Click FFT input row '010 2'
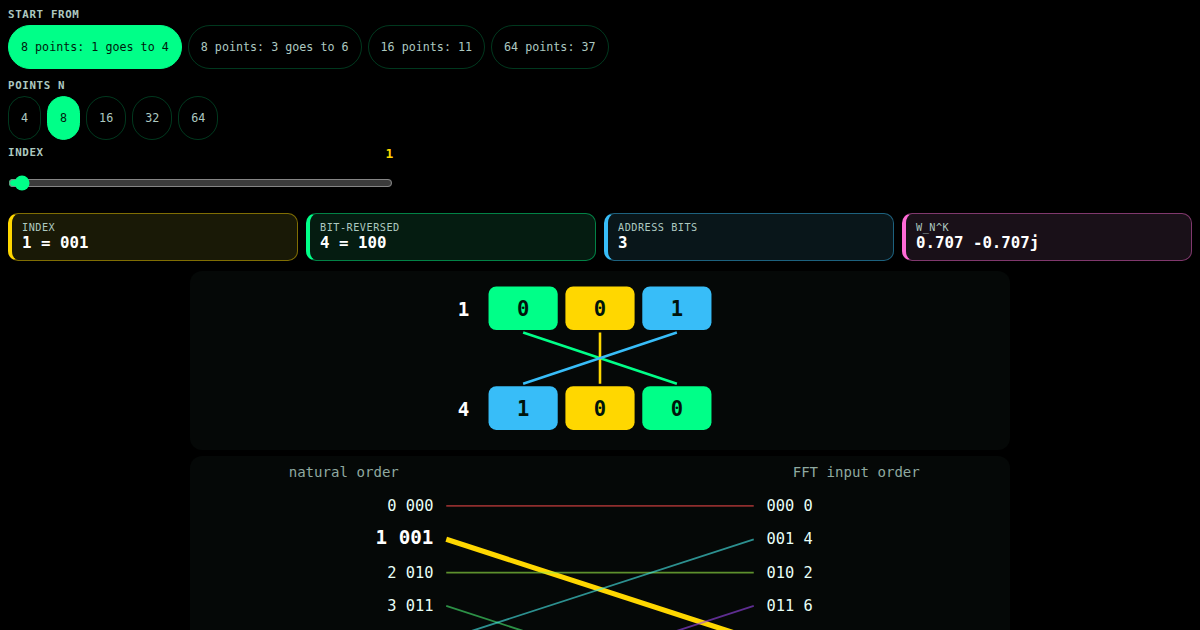Screen dimensions: 1200x630 click(790, 573)
